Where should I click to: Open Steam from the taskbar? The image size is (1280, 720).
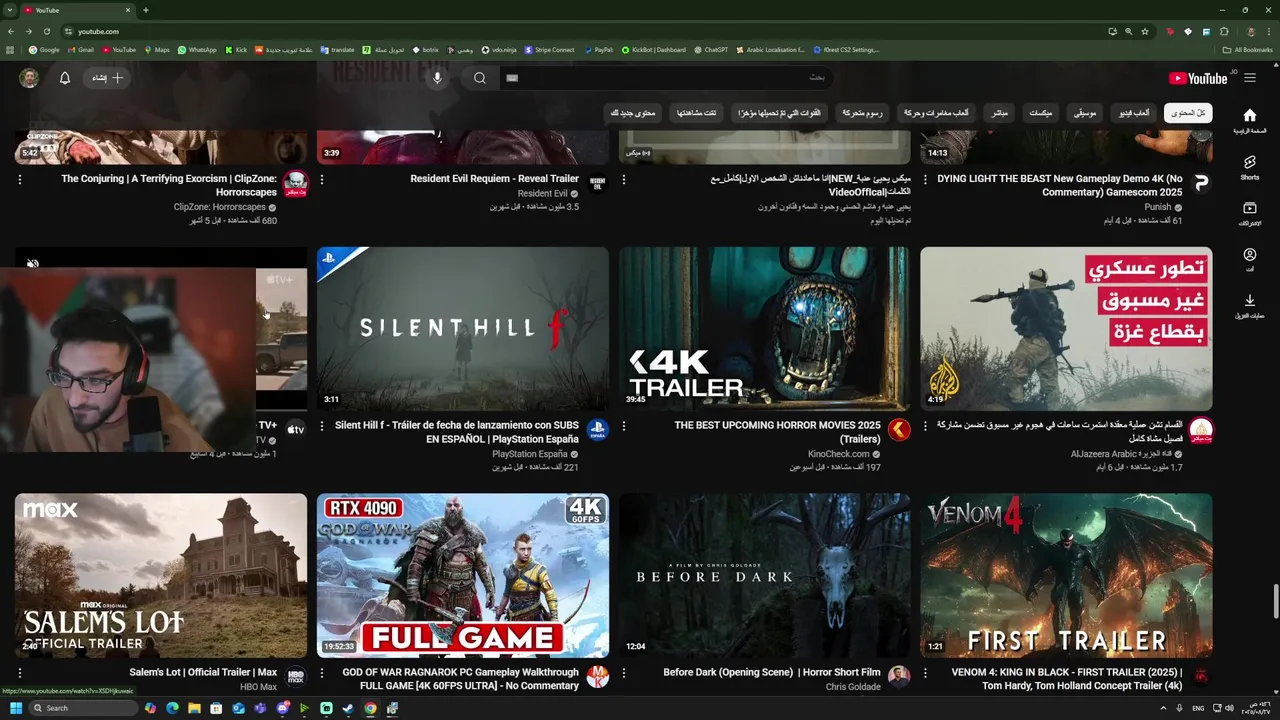(x=348, y=708)
